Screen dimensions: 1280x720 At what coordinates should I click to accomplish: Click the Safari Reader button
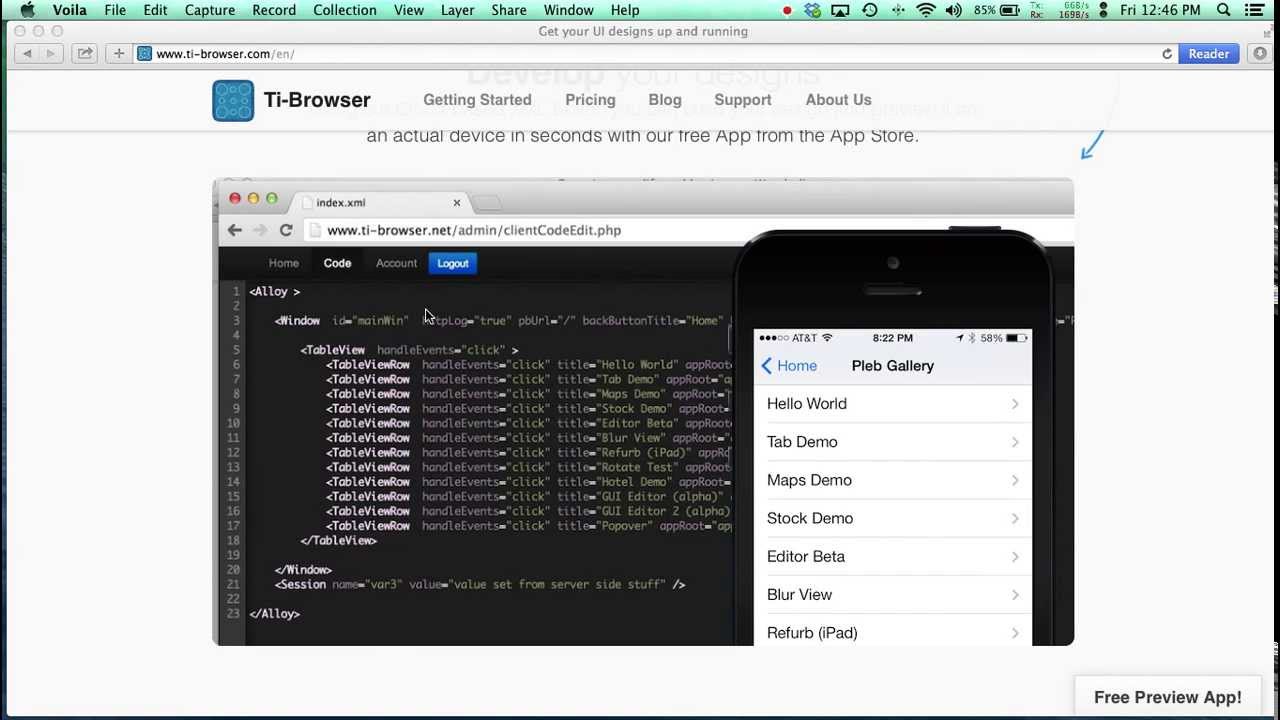click(x=1209, y=54)
